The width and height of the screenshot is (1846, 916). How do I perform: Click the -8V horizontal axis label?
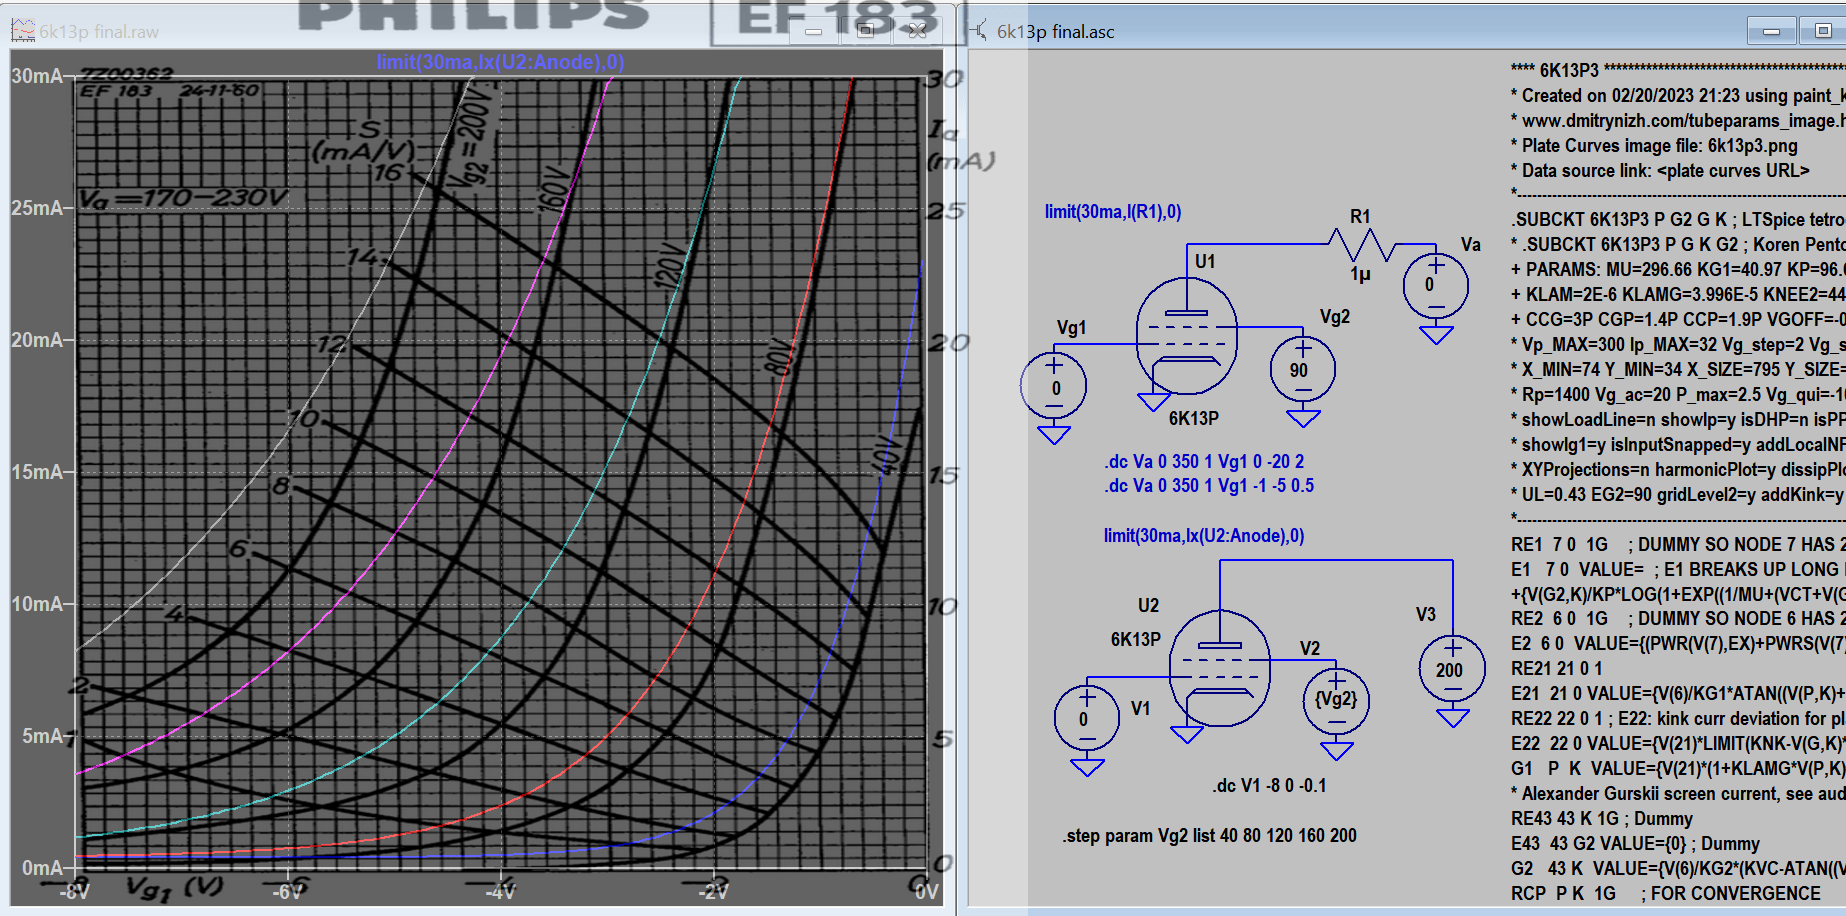click(x=75, y=891)
